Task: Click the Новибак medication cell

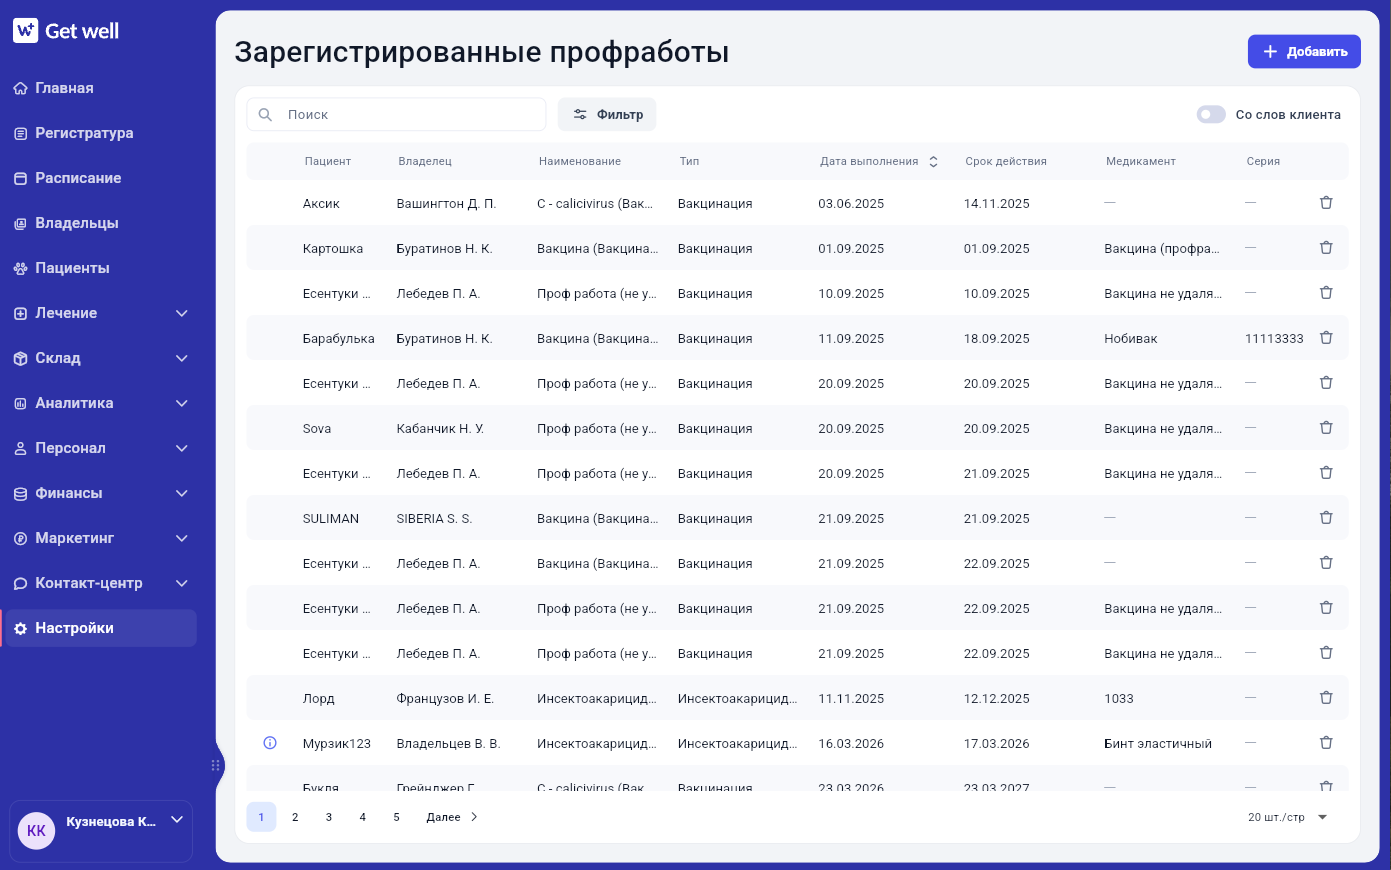Action: pyautogui.click(x=1130, y=338)
